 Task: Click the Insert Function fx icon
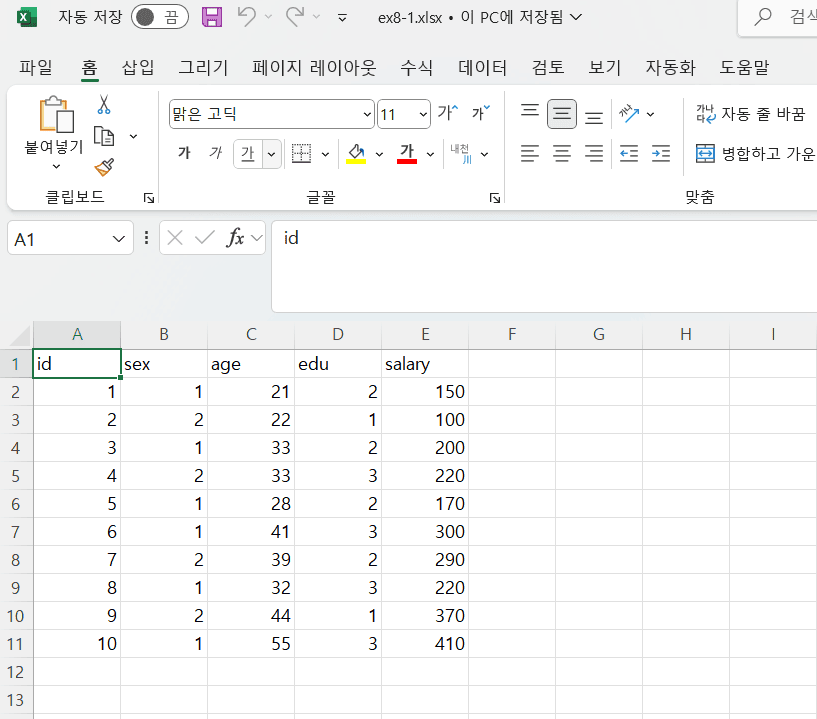point(235,238)
